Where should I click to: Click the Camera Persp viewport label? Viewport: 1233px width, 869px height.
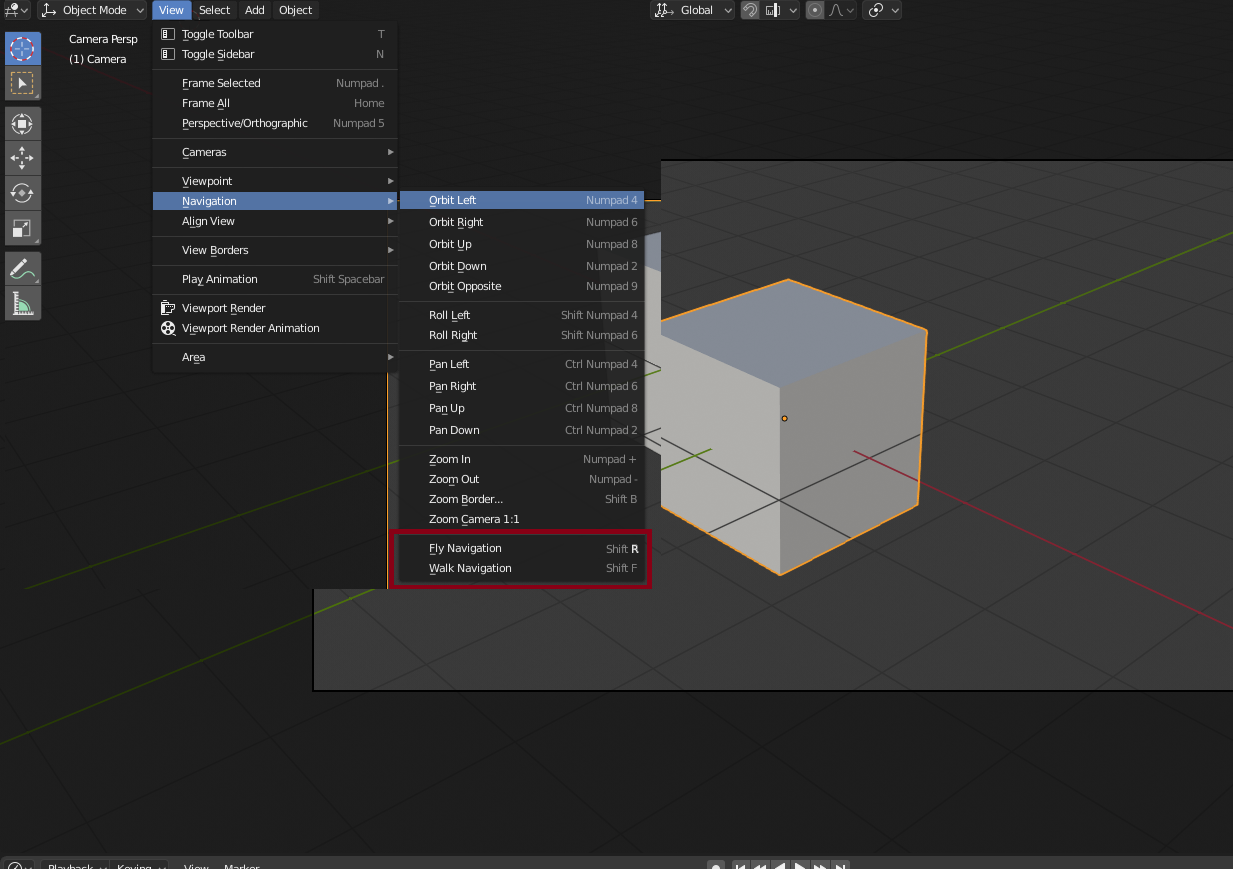tap(103, 39)
